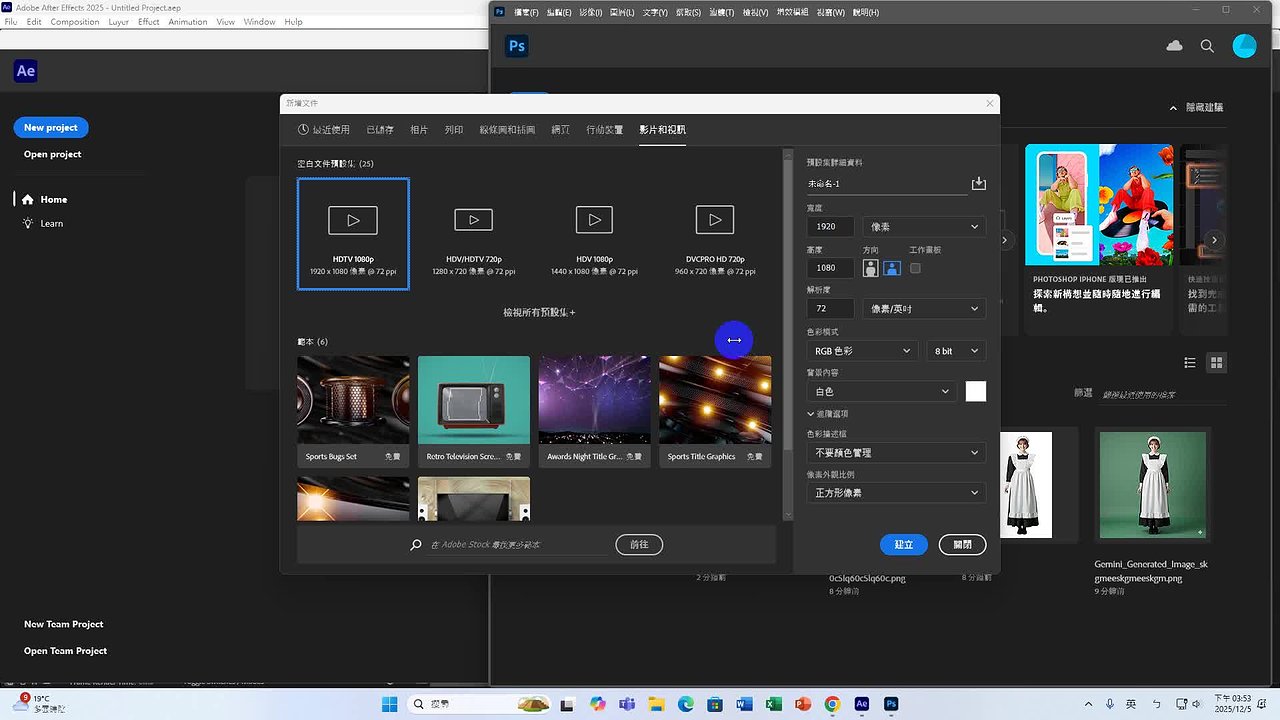This screenshot has width=1280, height=720.
Task: Click the After Effects icon on the taskbar
Action: coord(861,703)
